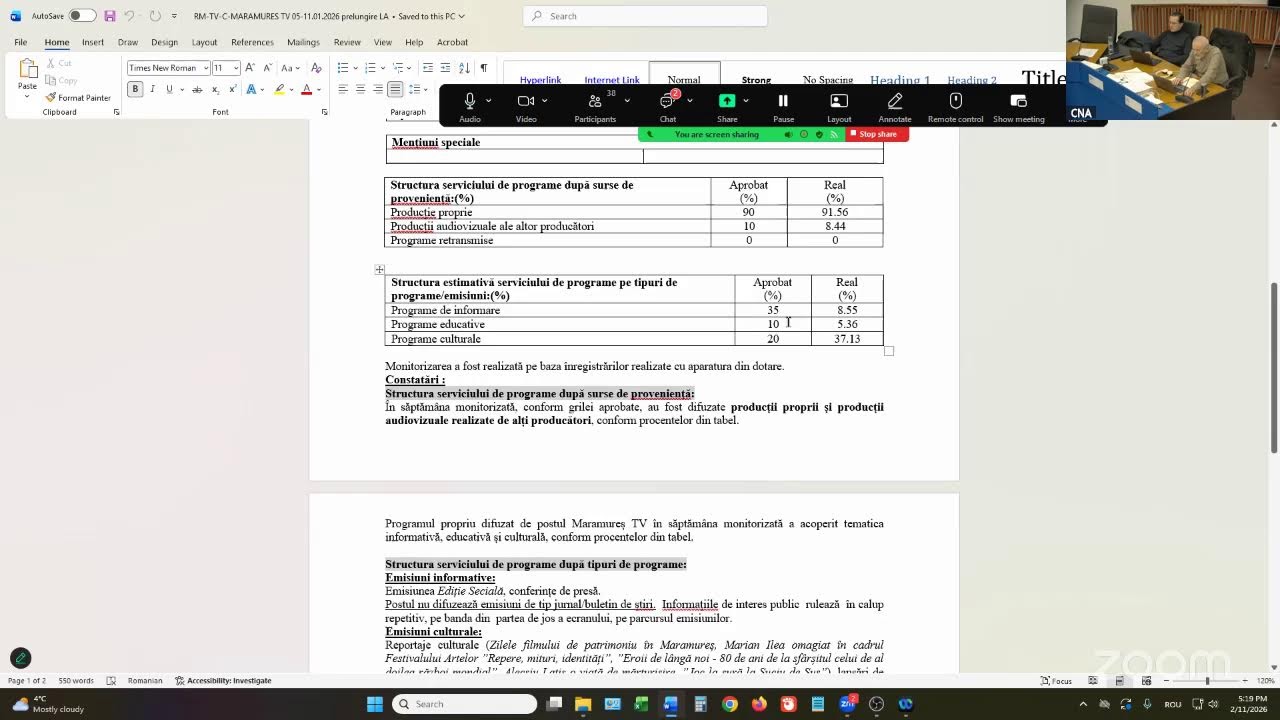
Task: Save the document with the floppy disk icon
Action: pos(109,16)
